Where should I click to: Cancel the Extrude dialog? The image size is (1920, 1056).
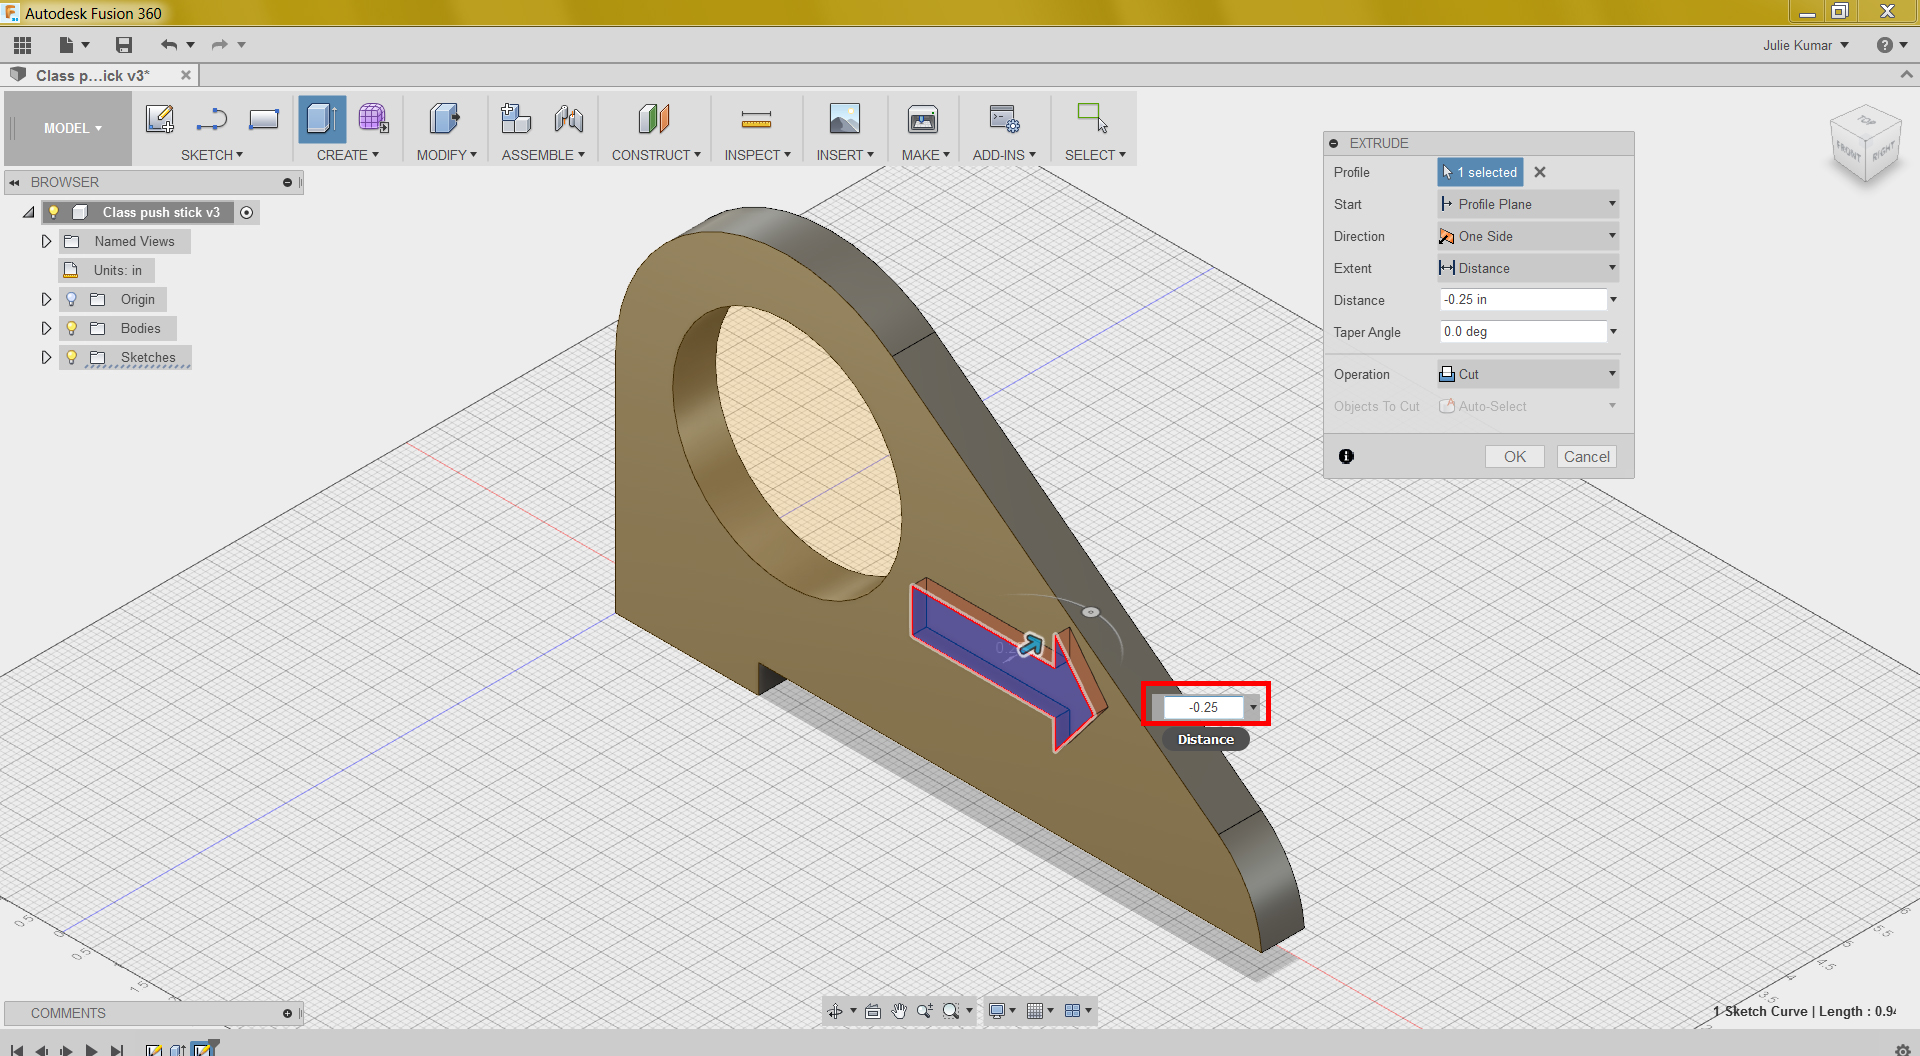pos(1587,457)
